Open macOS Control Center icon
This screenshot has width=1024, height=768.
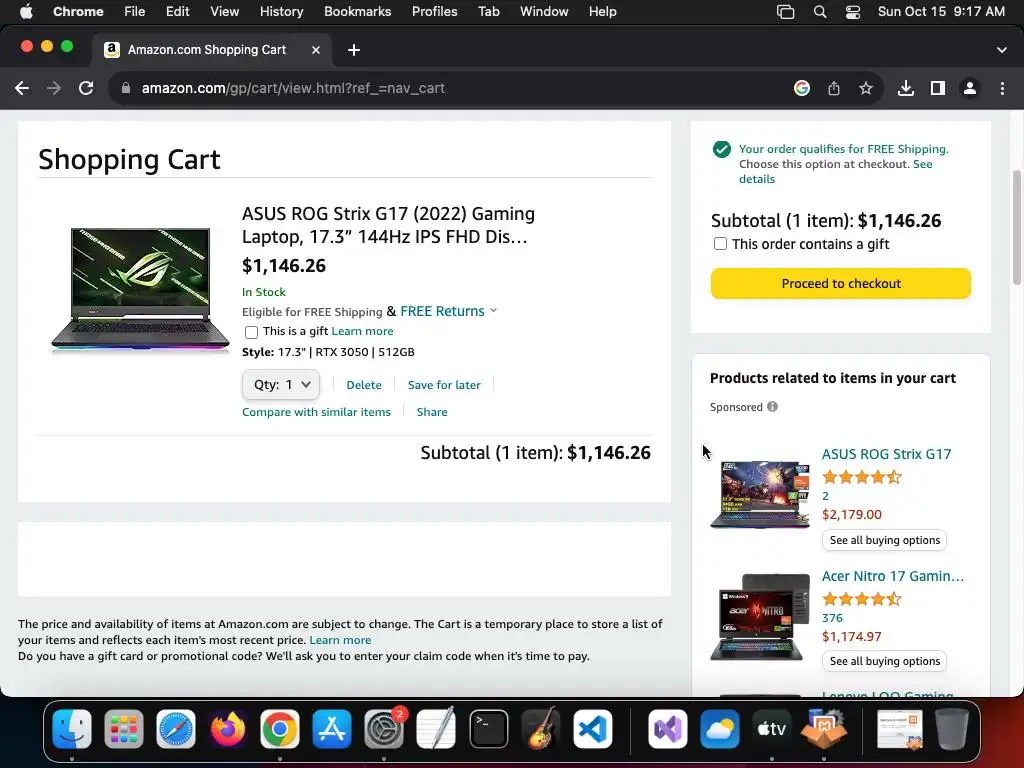click(852, 12)
